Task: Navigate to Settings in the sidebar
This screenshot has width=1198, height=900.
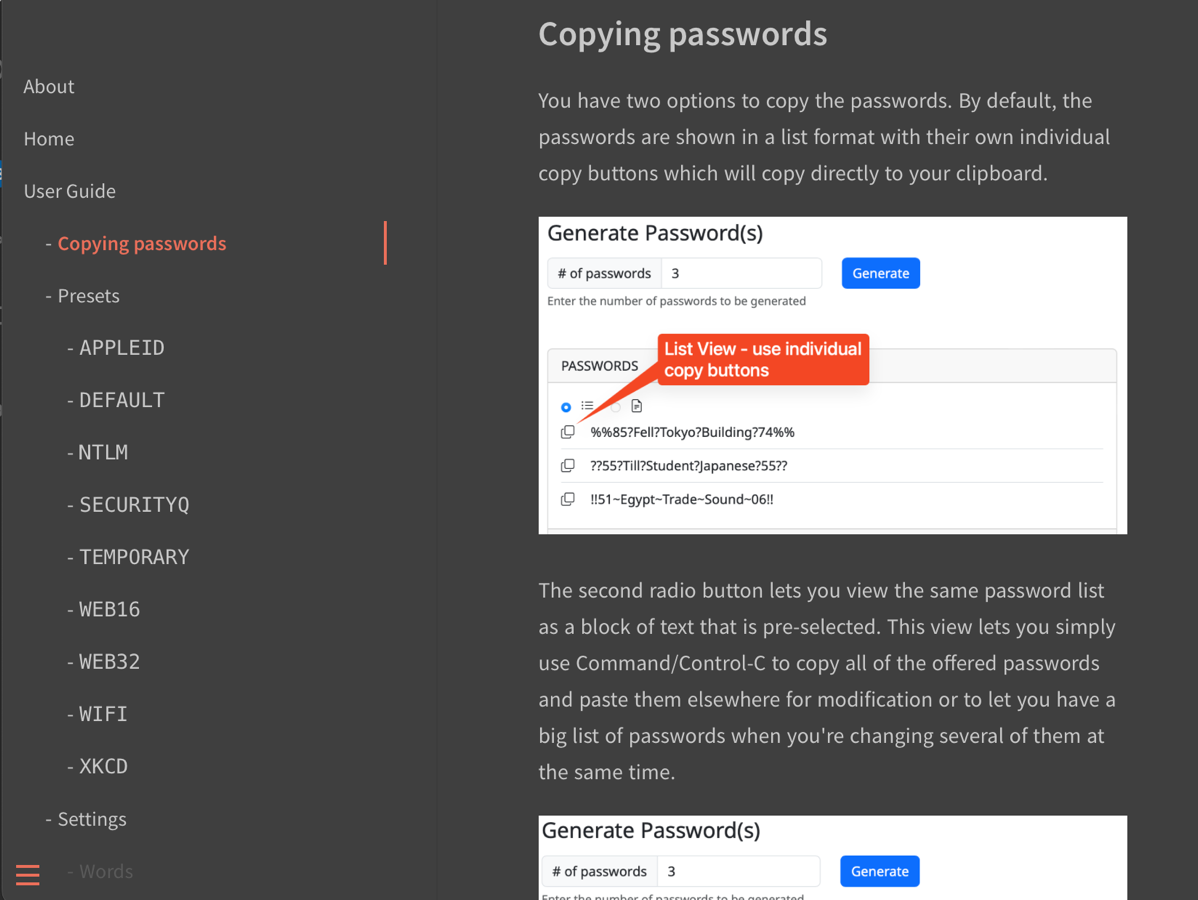Action: [92, 819]
